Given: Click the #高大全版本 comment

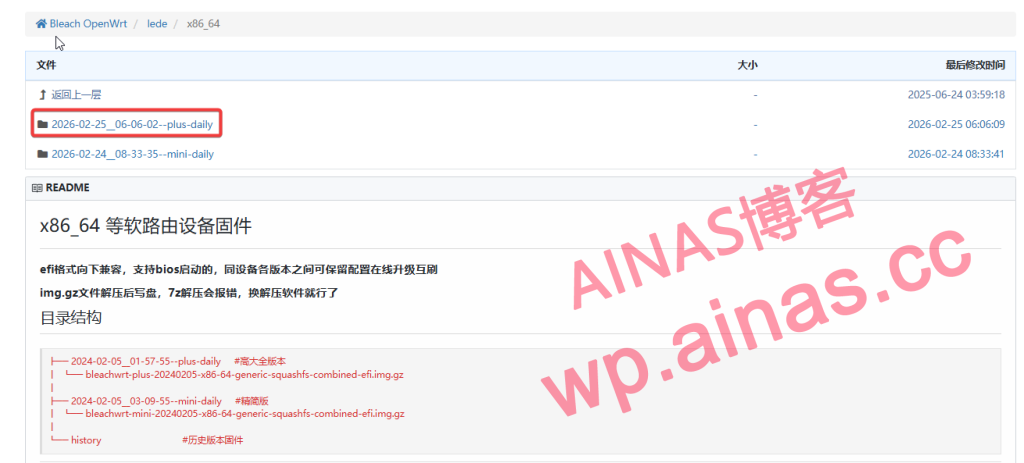Looking at the screenshot, I should (259, 361).
